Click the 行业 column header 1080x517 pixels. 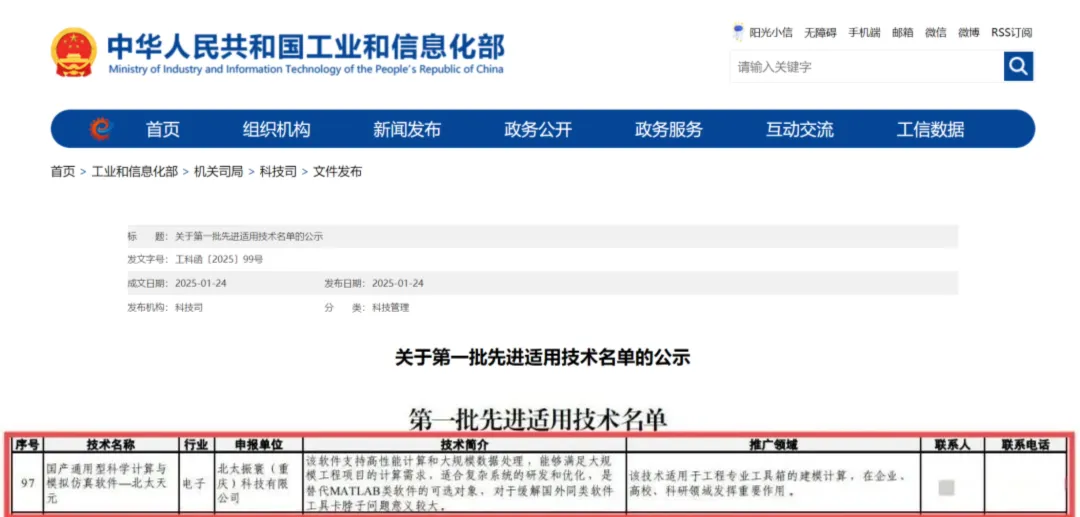196,445
